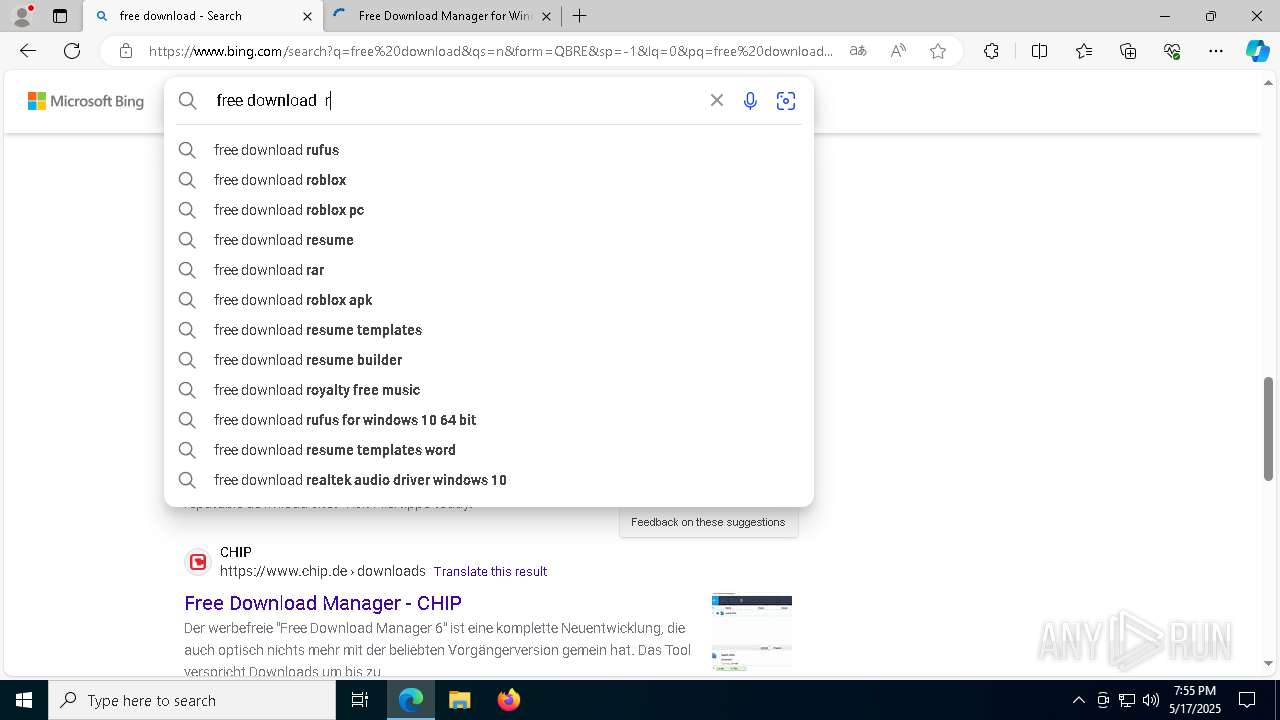Click the Microsoft Bing logo
Viewport: 1280px width, 720px height.
(86, 101)
